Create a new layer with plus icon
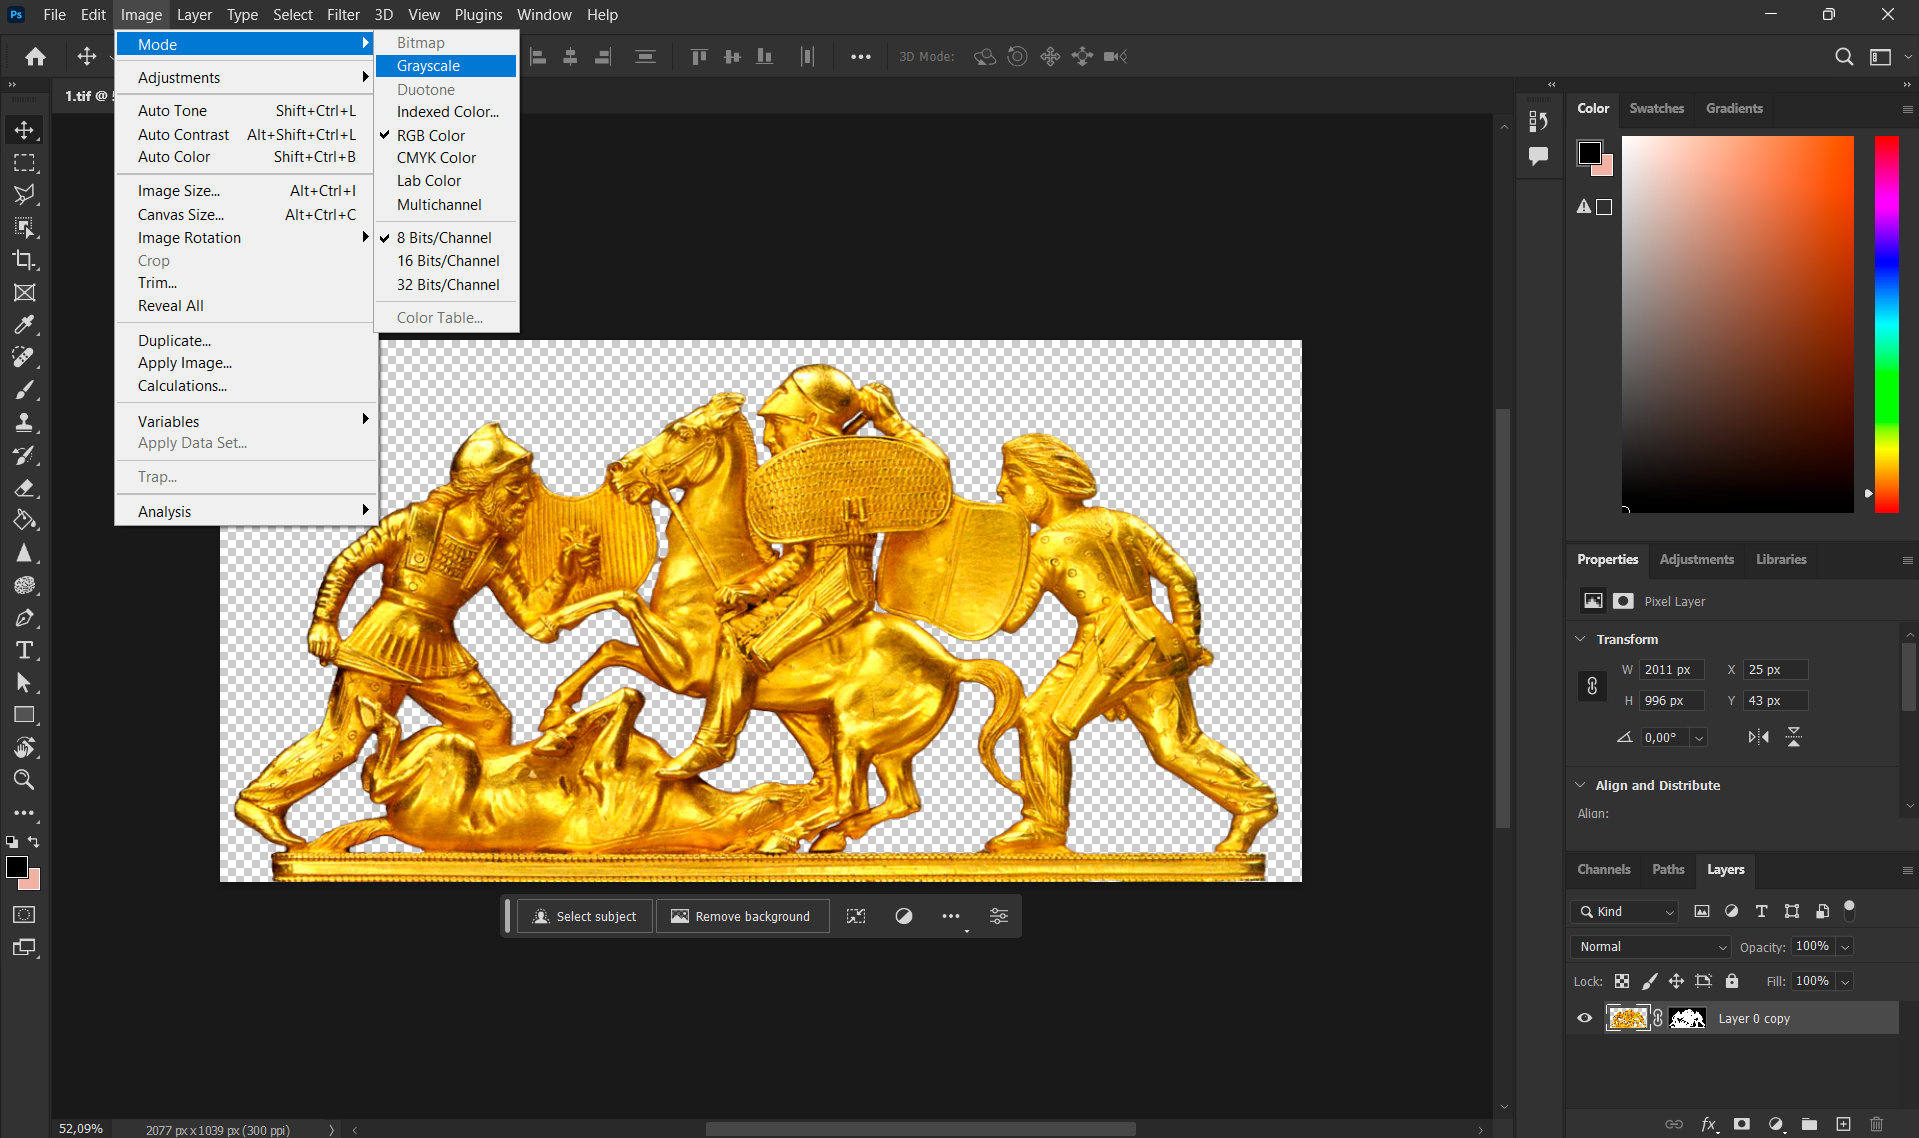This screenshot has height=1138, width=1919. (1843, 1124)
